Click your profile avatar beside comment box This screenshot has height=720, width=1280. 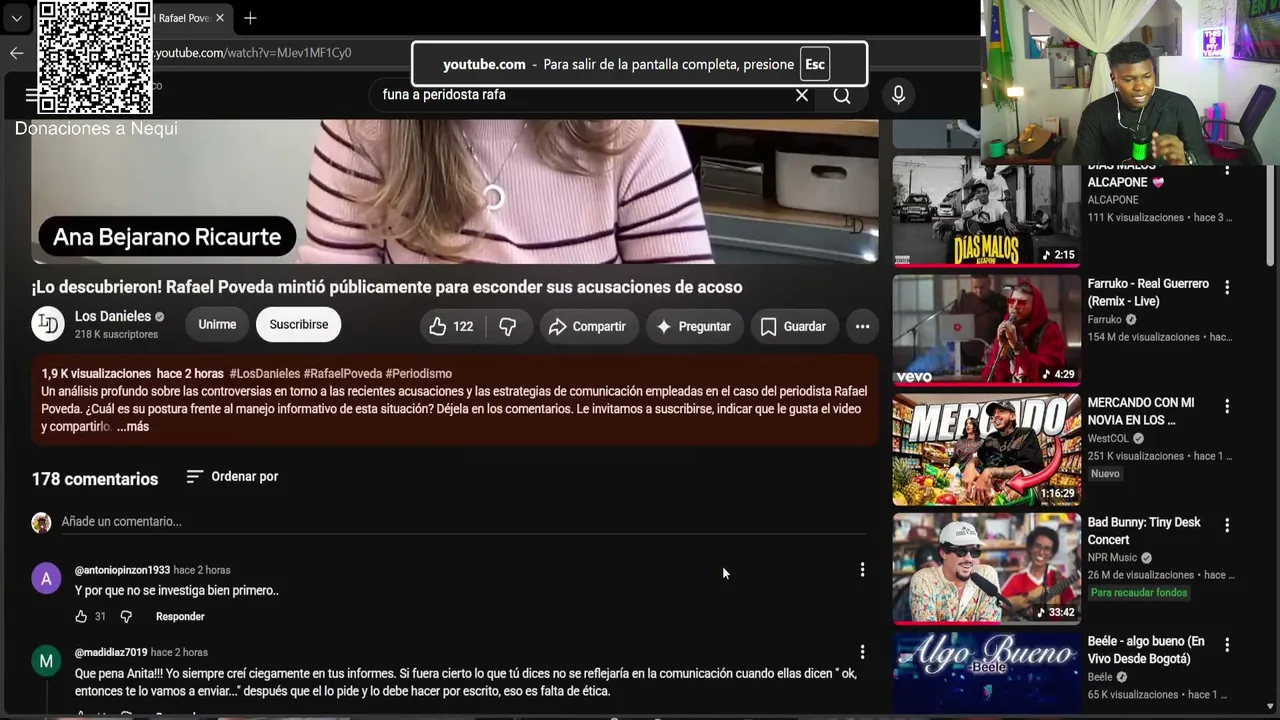pos(41,522)
